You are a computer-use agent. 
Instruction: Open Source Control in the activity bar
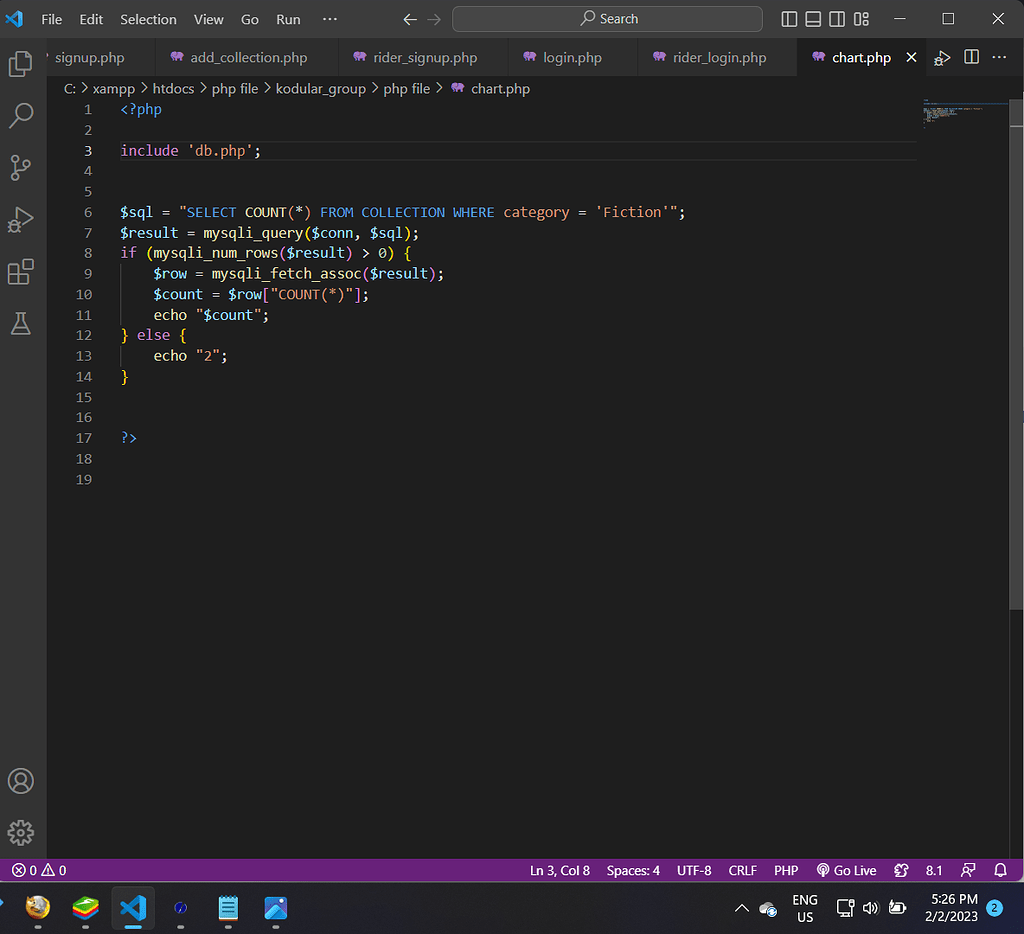21,168
